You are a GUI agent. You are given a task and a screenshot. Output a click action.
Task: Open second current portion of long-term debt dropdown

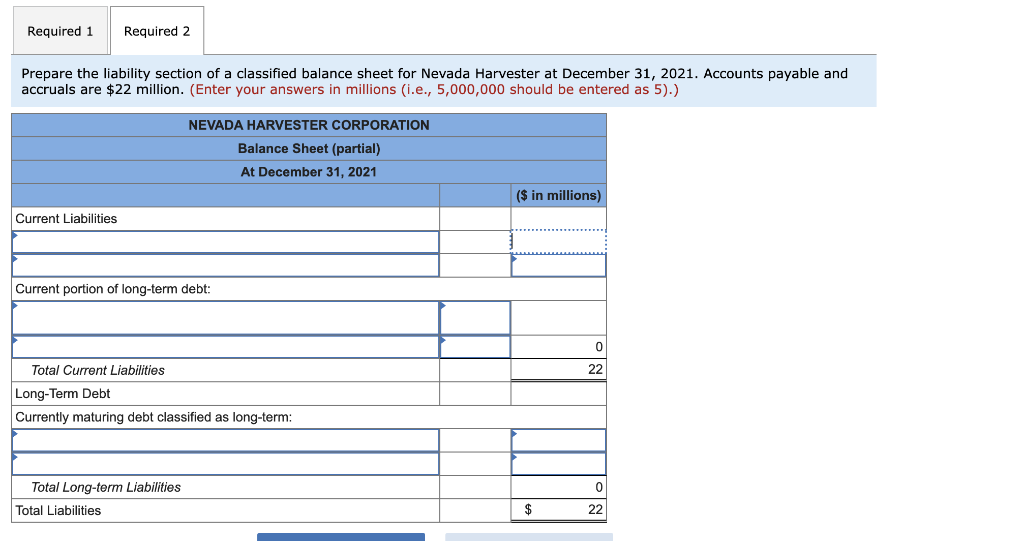(225, 346)
